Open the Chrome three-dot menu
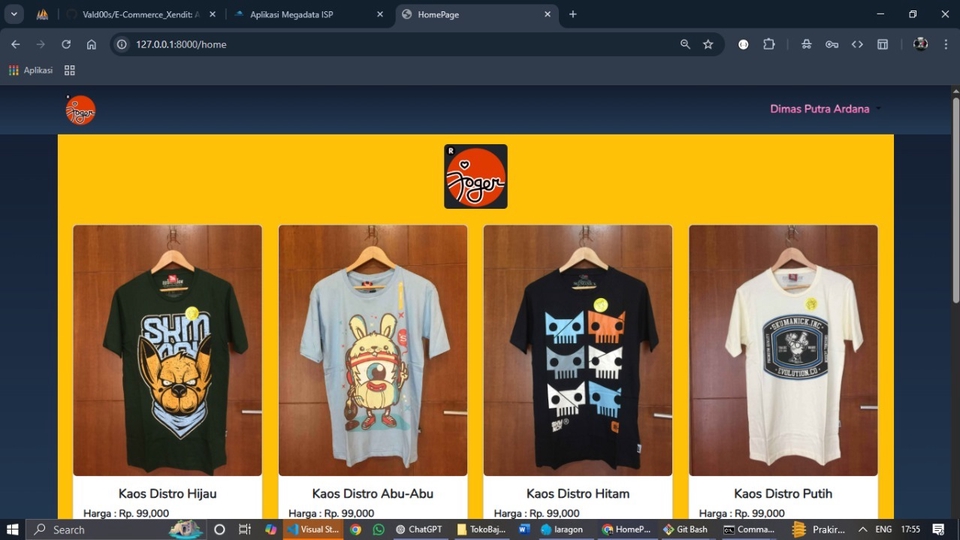960x540 pixels. point(946,44)
